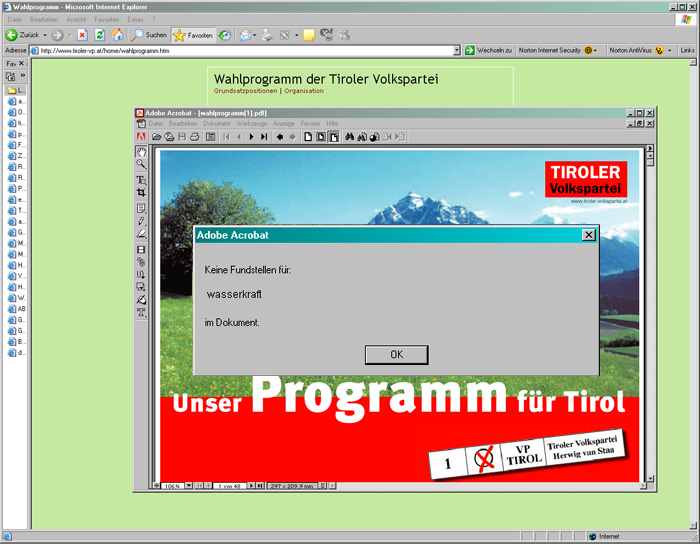
Task: Close the Adobe Acrobat search message dialog
Action: (589, 235)
